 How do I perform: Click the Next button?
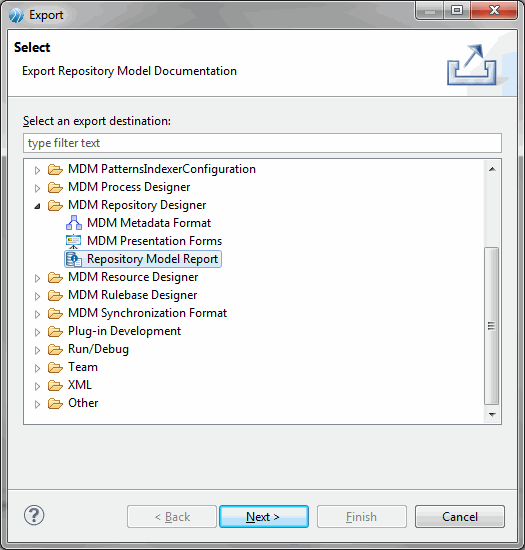[x=264, y=516]
